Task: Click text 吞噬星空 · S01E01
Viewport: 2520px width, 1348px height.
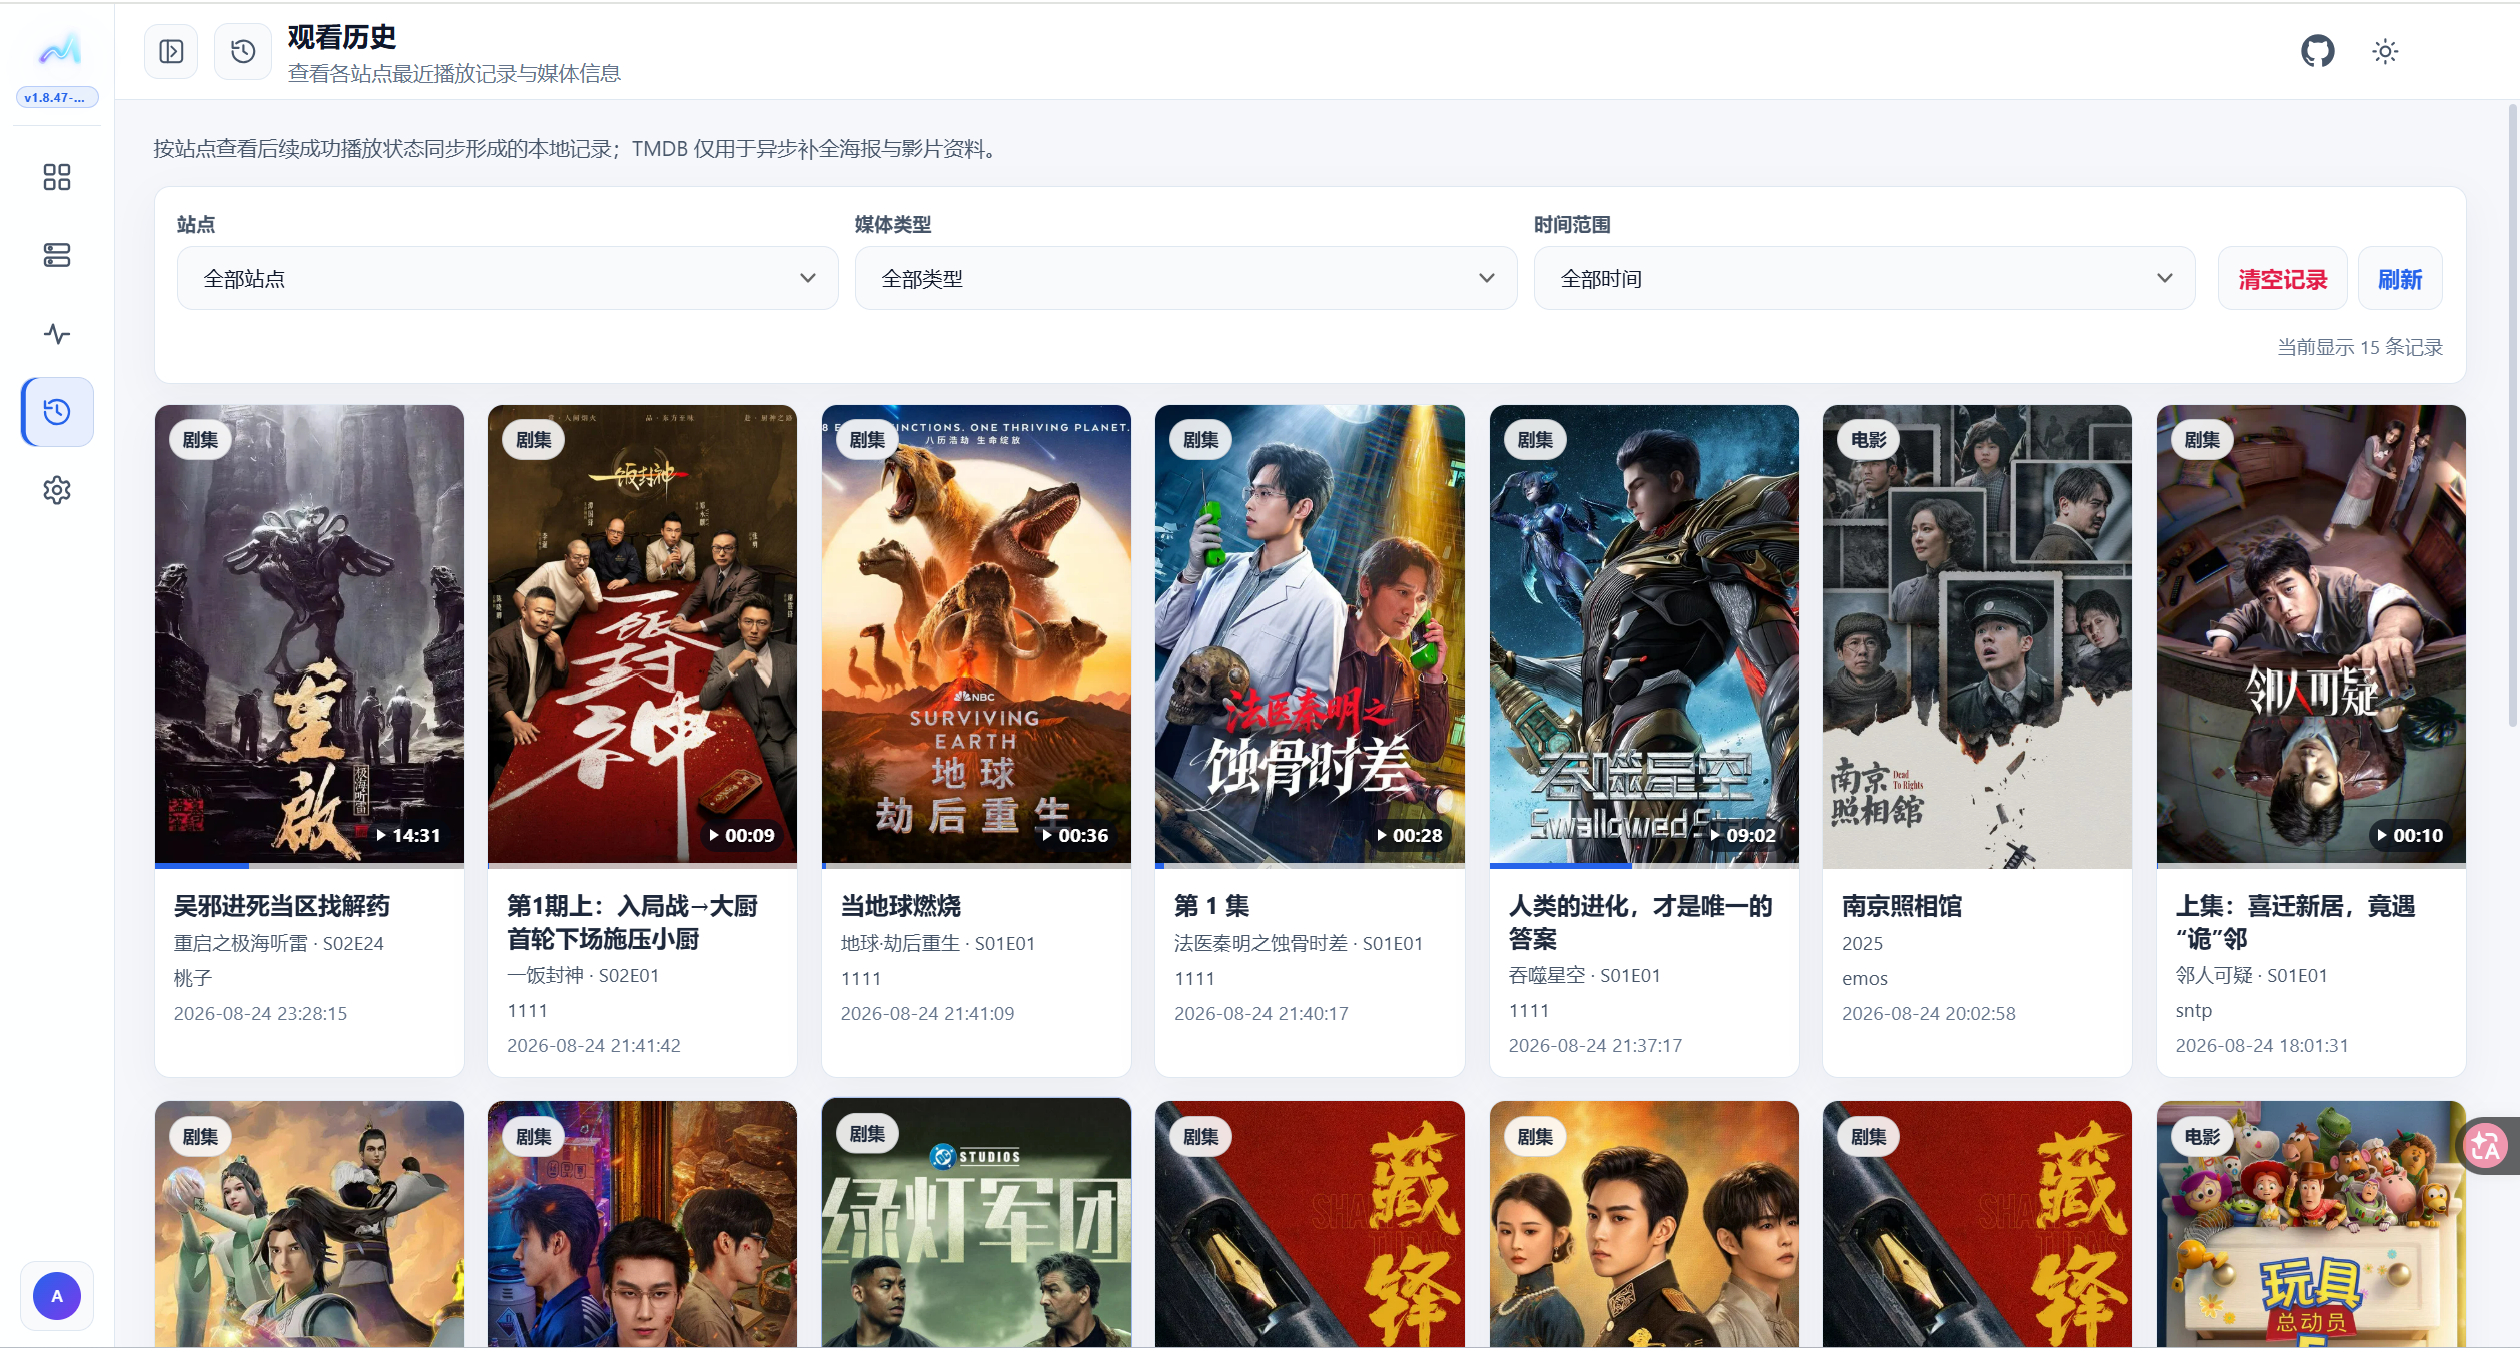Action: 1584,975
